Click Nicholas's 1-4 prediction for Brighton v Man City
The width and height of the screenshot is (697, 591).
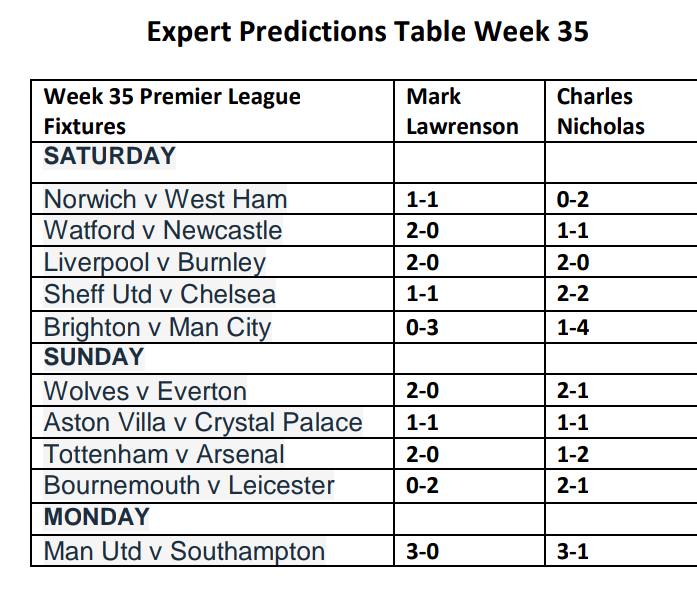[x=573, y=328]
